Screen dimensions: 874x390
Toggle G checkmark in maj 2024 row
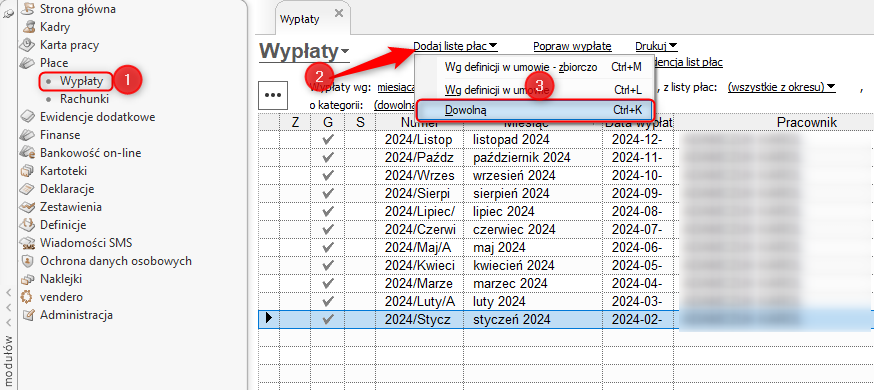coord(328,247)
